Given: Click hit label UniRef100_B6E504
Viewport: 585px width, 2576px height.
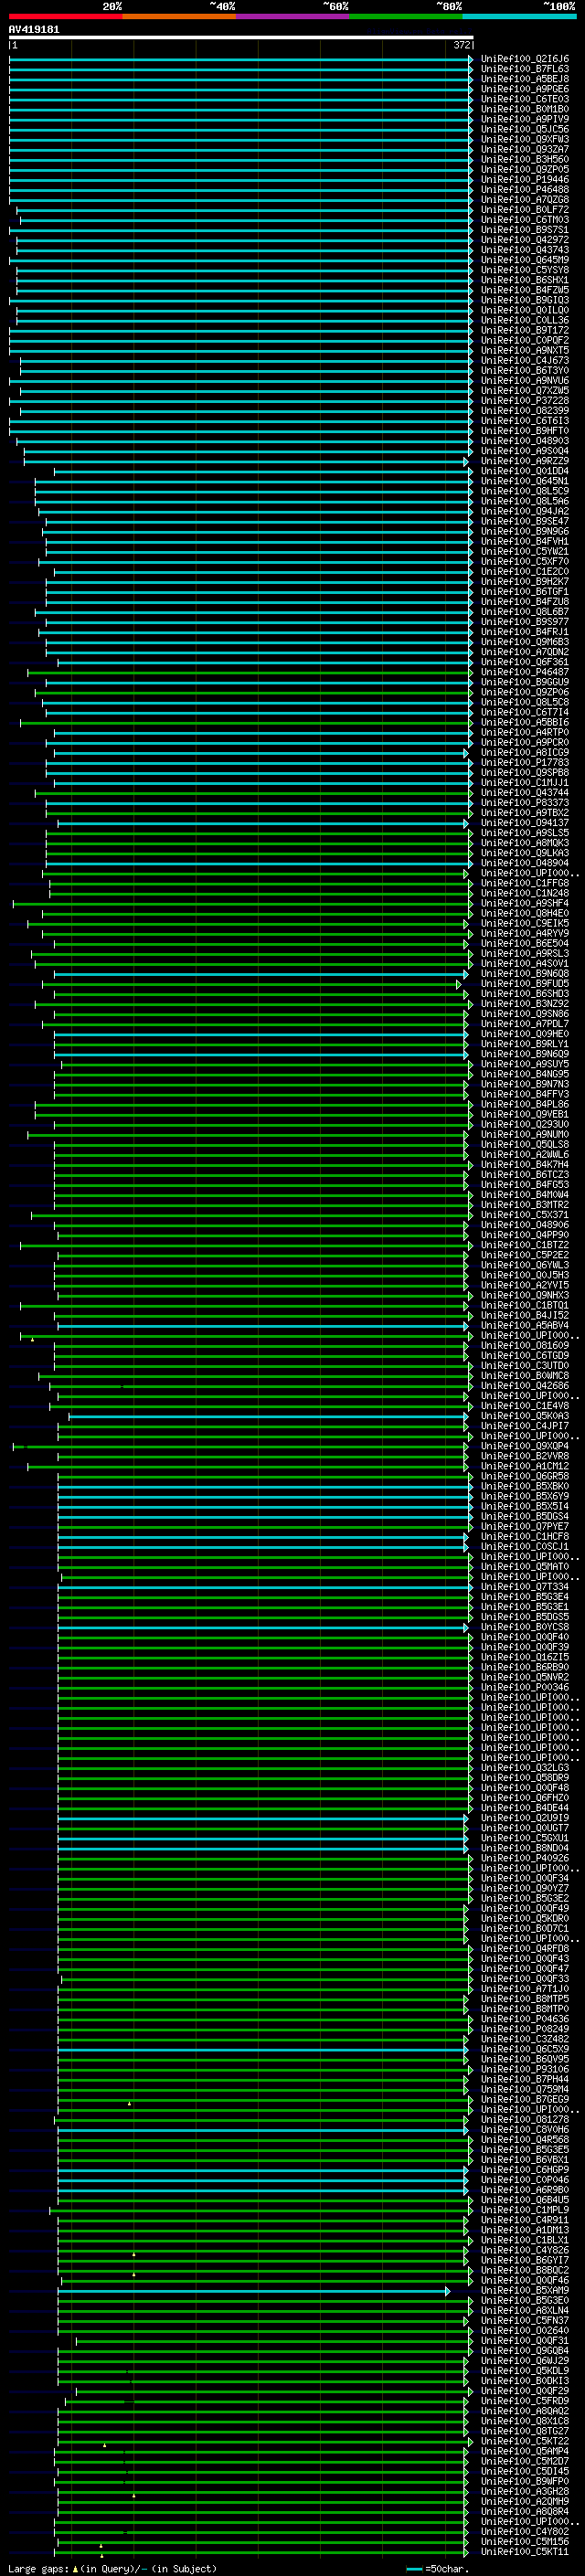Looking at the screenshot, I should point(525,943).
